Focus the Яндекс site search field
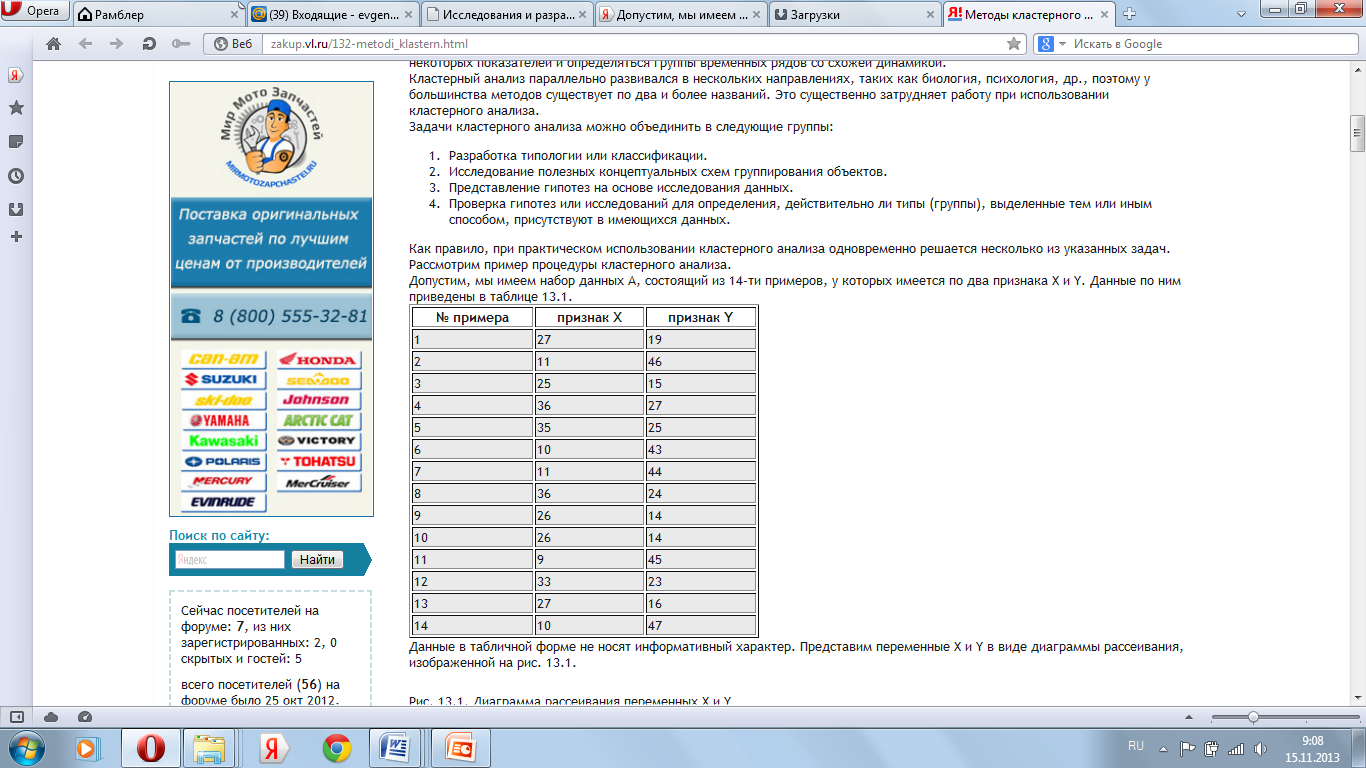Viewport: 1366px width, 768px height. coord(230,560)
